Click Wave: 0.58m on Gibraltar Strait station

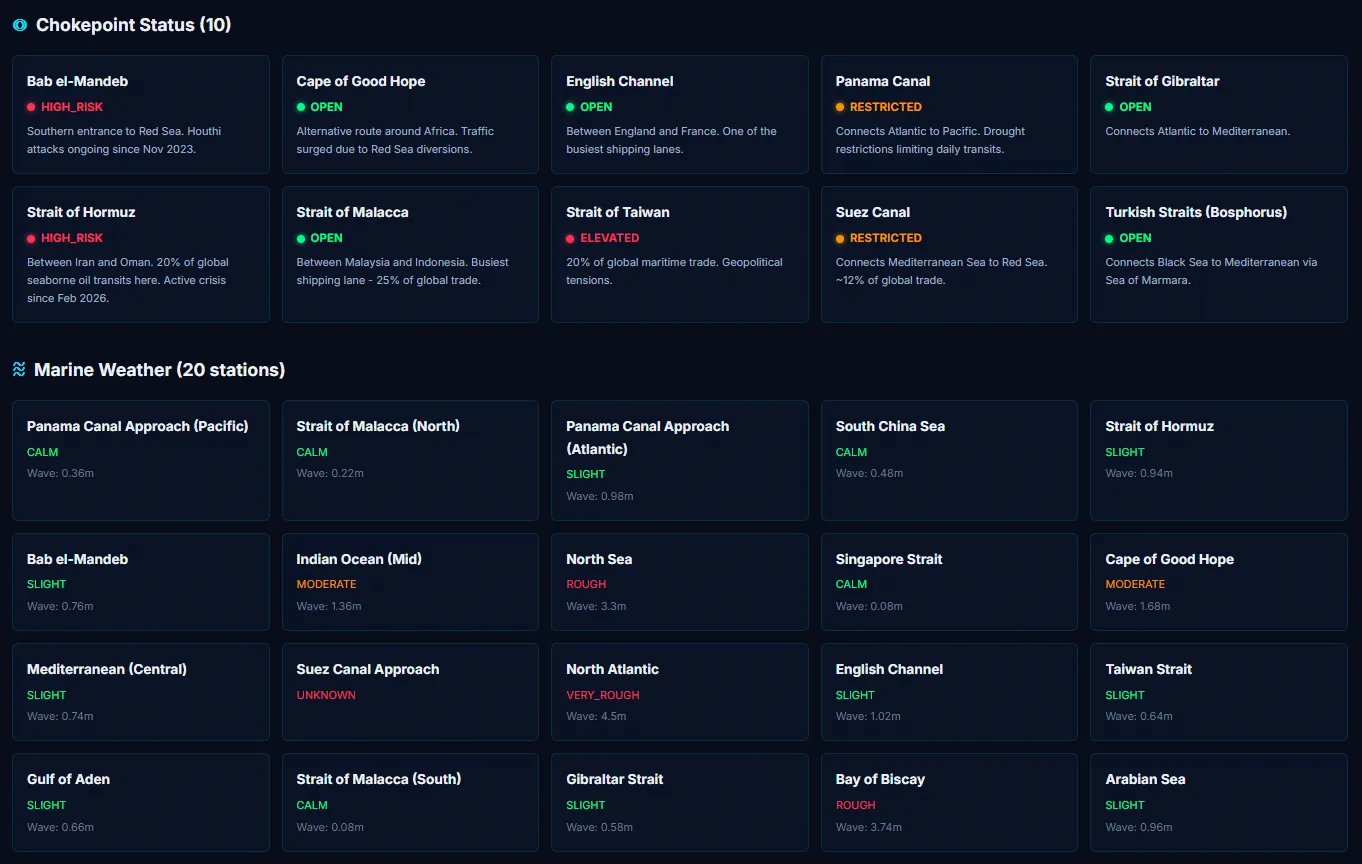(x=599, y=827)
